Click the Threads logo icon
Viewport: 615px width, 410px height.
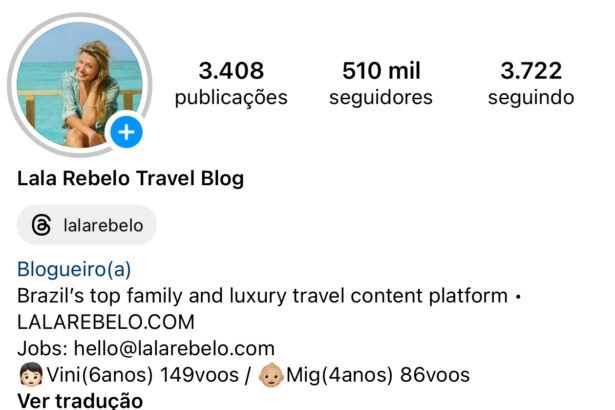pyautogui.click(x=41, y=225)
